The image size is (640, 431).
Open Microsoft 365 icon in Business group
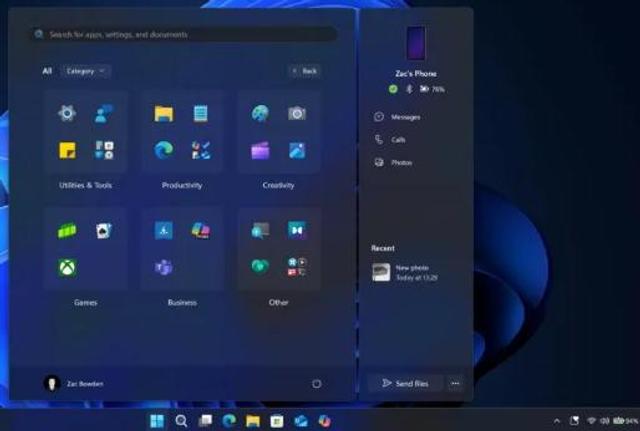click(200, 231)
